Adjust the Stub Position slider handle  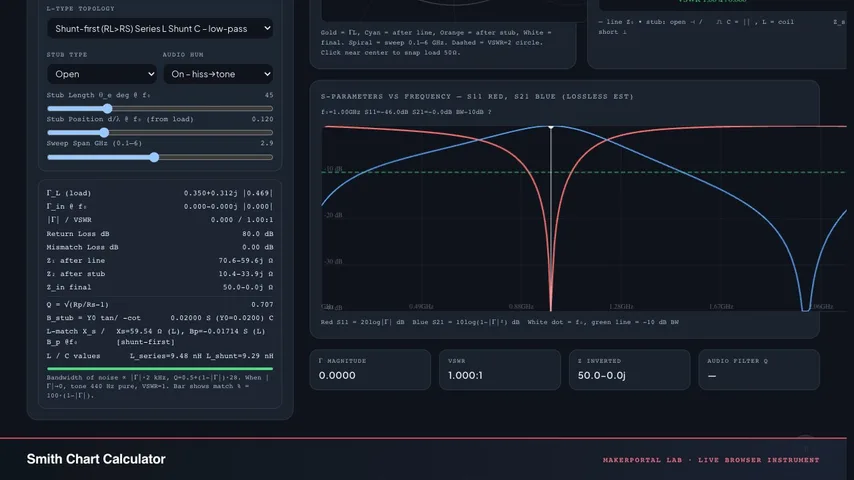click(104, 132)
